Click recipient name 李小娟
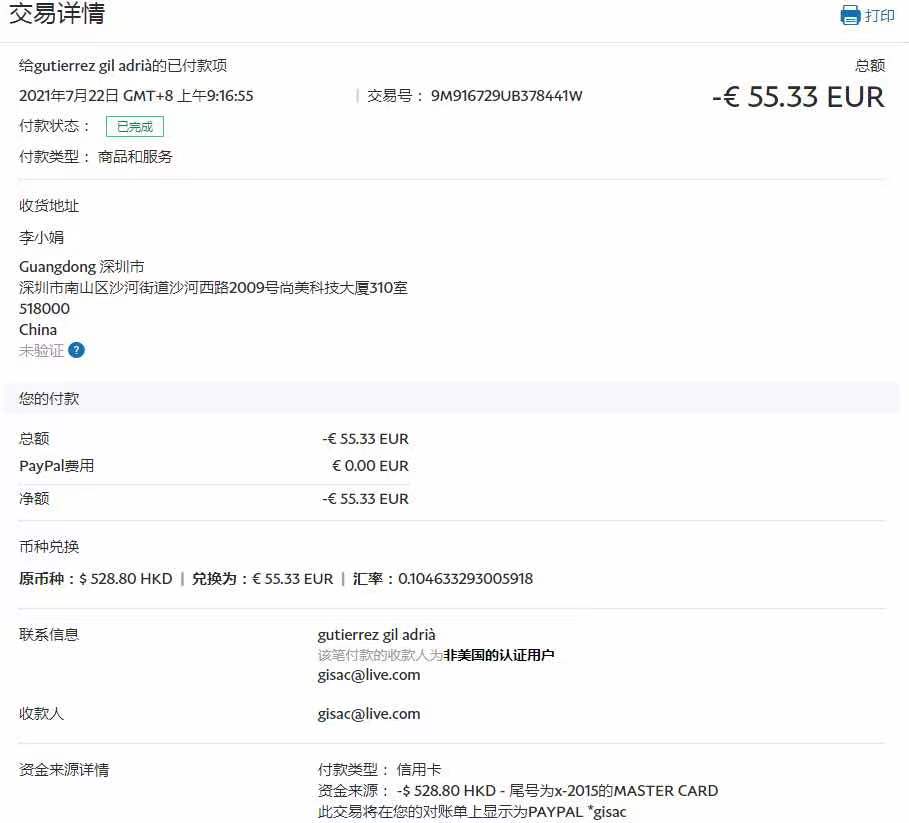Viewport: 909px width, 823px height. (x=42, y=238)
